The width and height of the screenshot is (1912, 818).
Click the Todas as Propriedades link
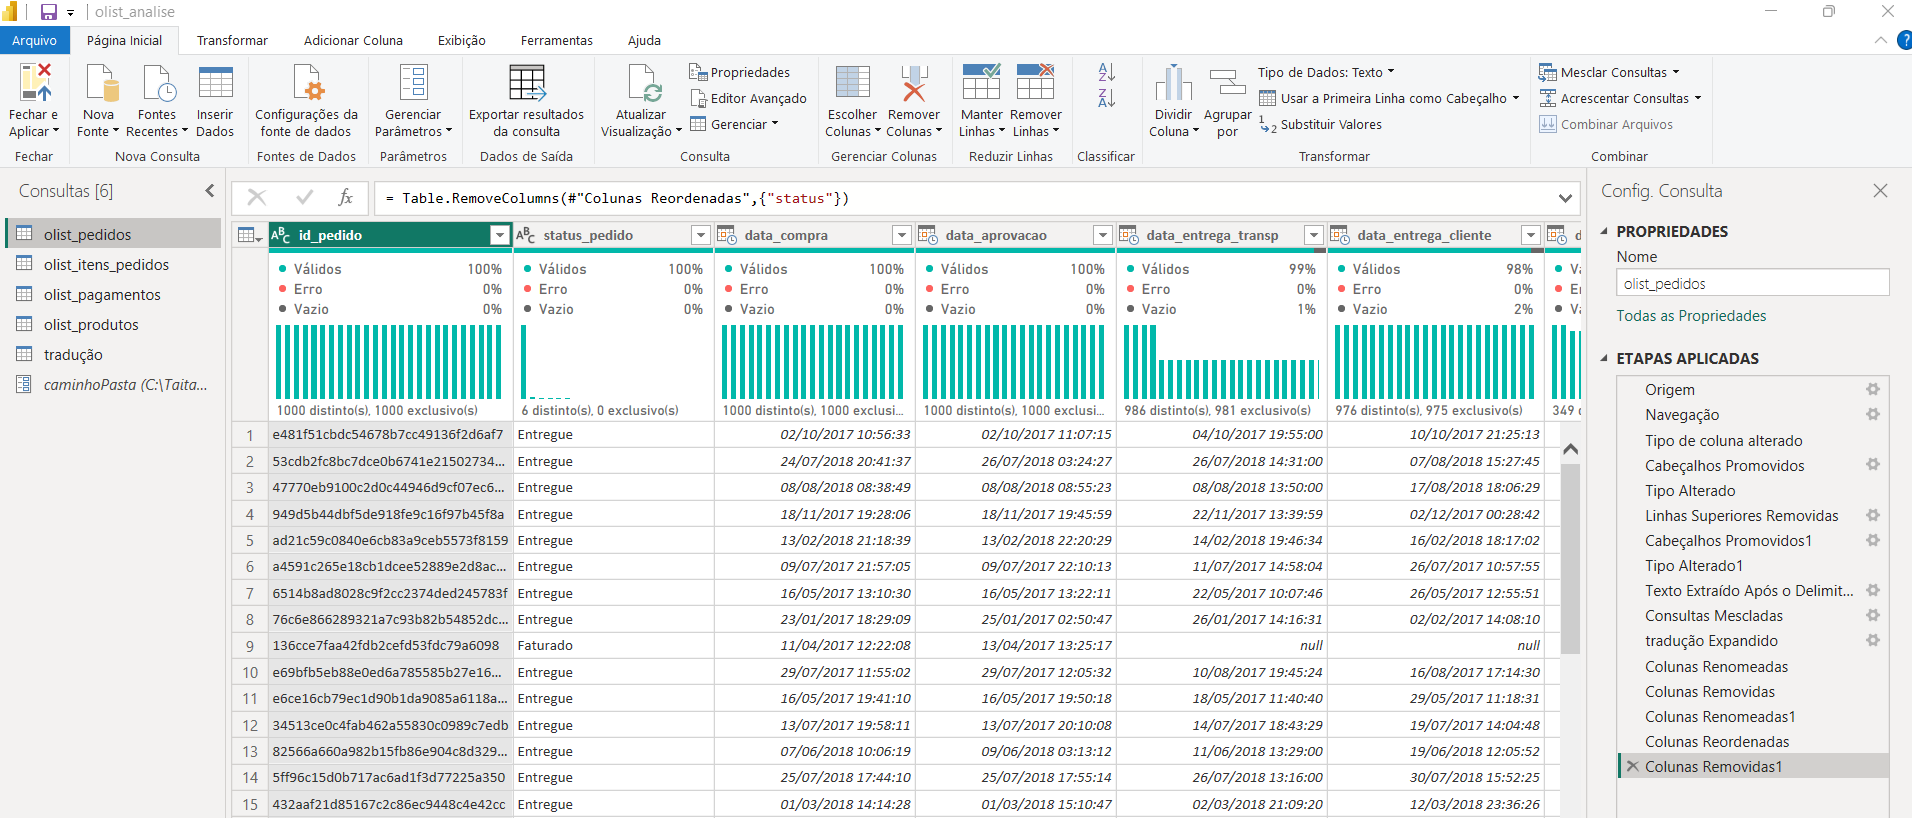(x=1691, y=316)
